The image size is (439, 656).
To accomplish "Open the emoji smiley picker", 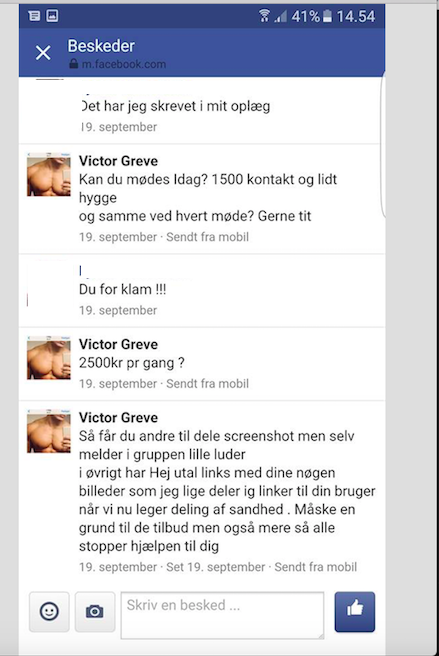I will (x=49, y=612).
